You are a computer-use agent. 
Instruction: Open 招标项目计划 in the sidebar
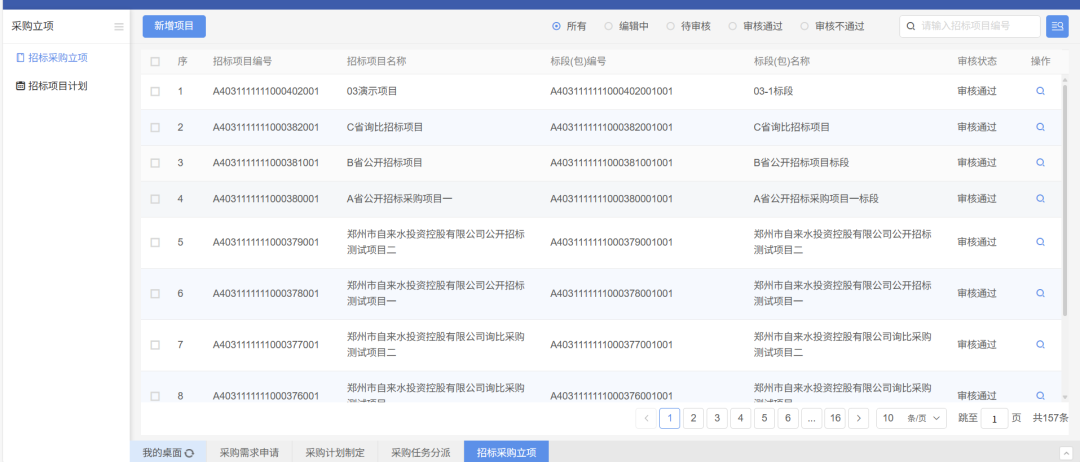tap(58, 86)
